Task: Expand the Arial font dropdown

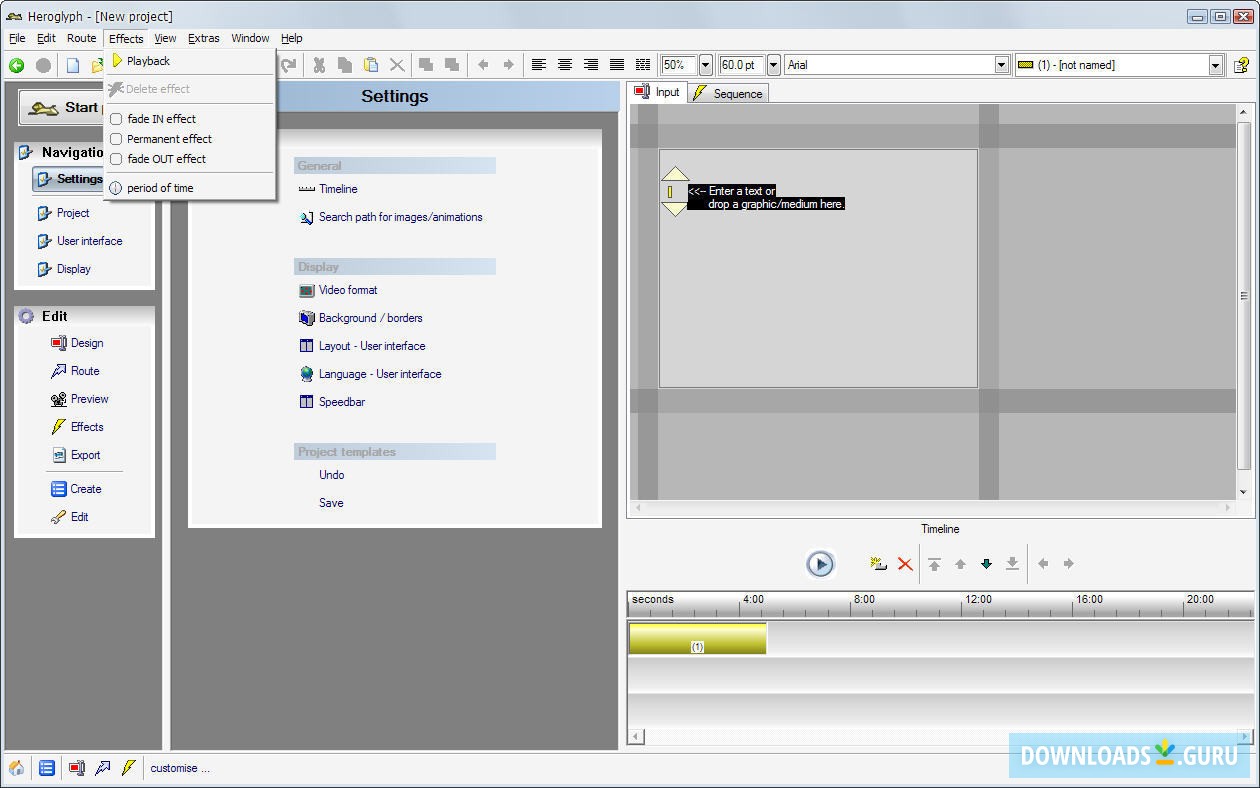Action: (1001, 65)
